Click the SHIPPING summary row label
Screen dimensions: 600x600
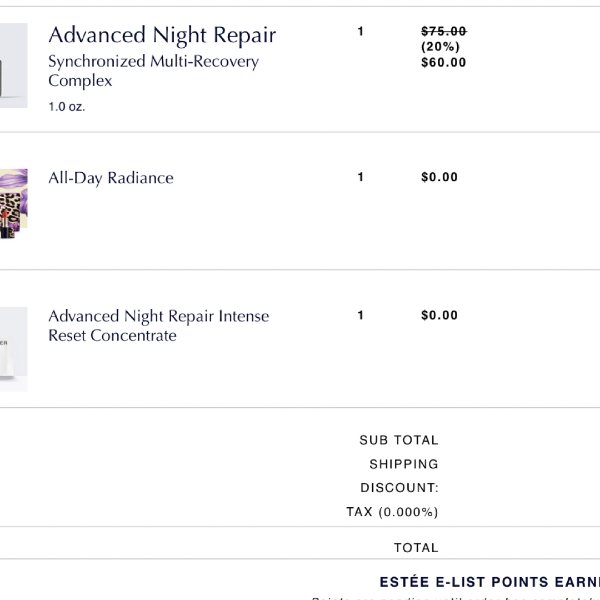pos(404,464)
